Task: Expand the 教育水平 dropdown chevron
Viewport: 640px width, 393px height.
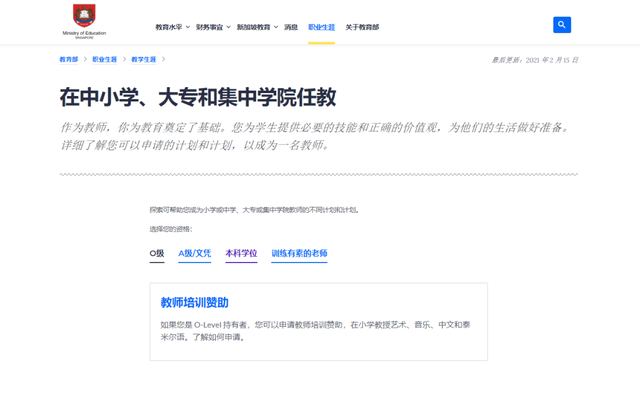Action: click(x=188, y=27)
